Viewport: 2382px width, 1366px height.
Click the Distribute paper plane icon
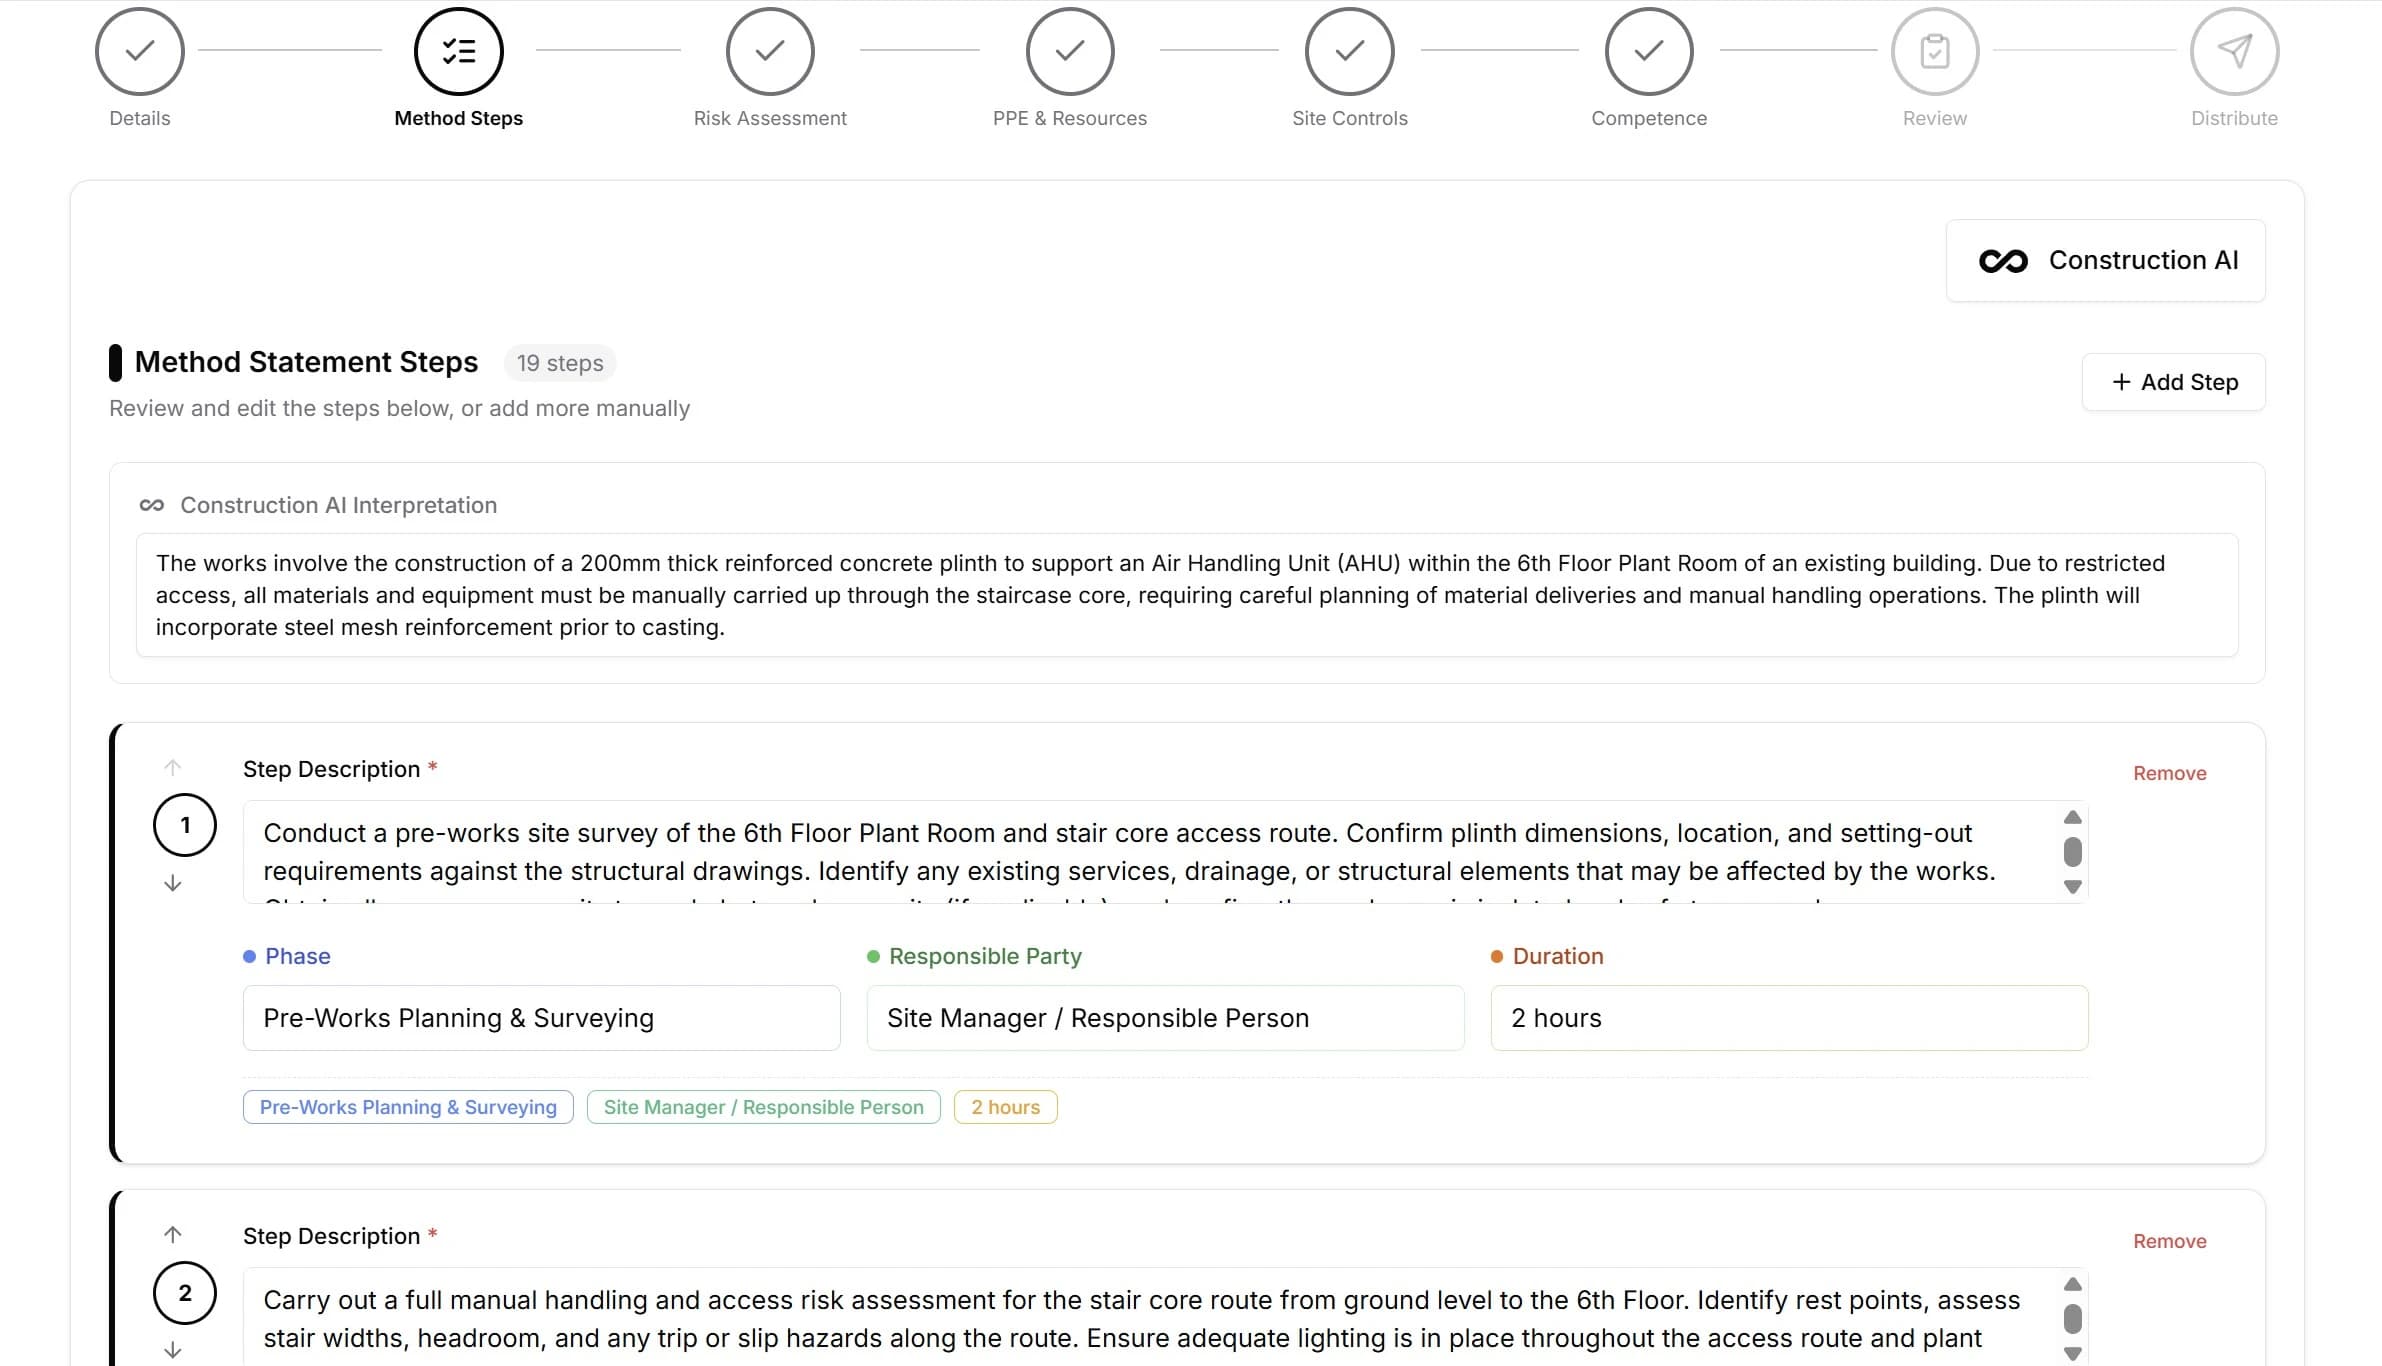[x=2234, y=51]
